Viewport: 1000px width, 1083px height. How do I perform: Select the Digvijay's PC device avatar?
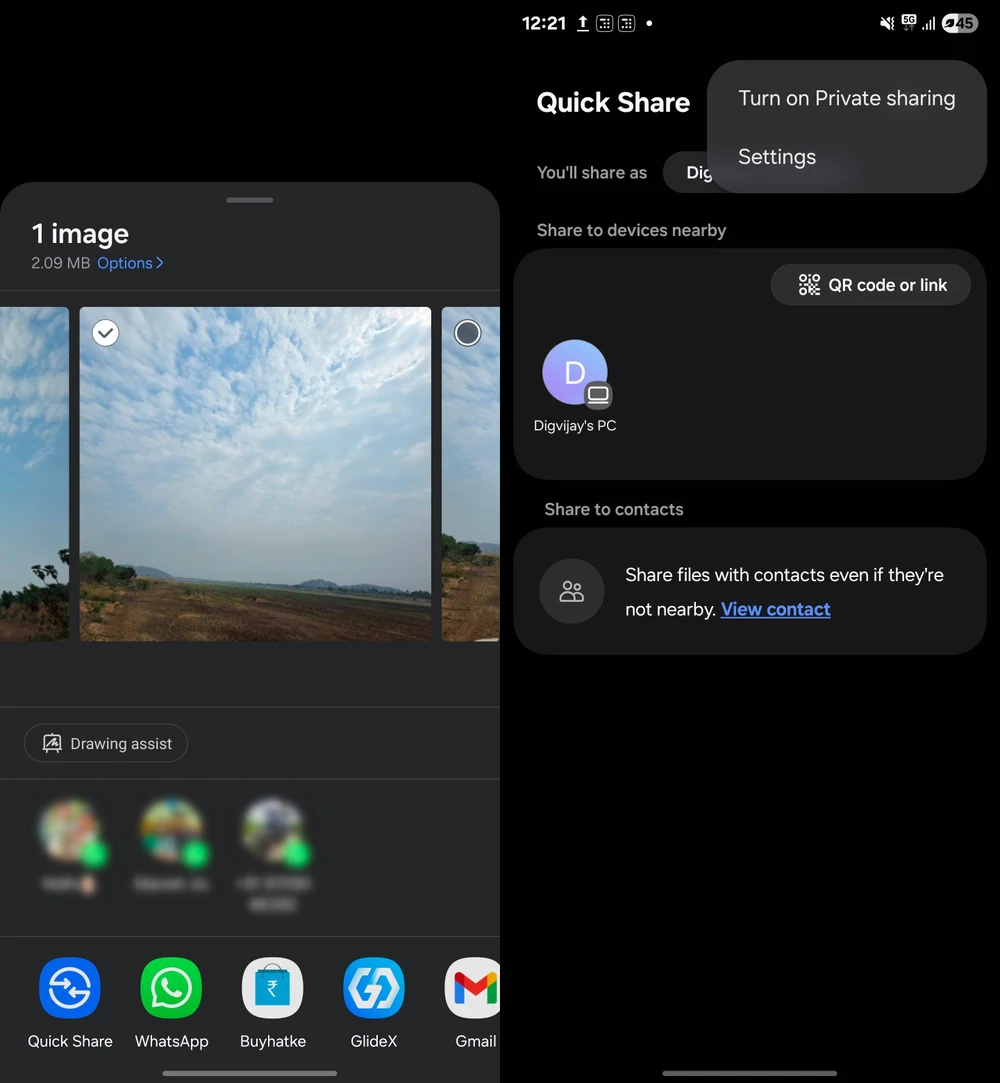(575, 374)
